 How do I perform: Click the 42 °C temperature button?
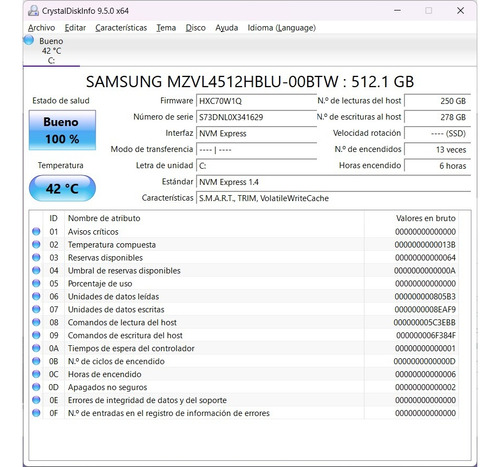(62, 189)
